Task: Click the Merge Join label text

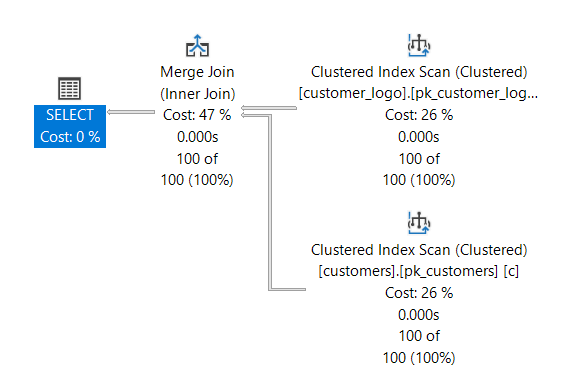Action: (197, 72)
